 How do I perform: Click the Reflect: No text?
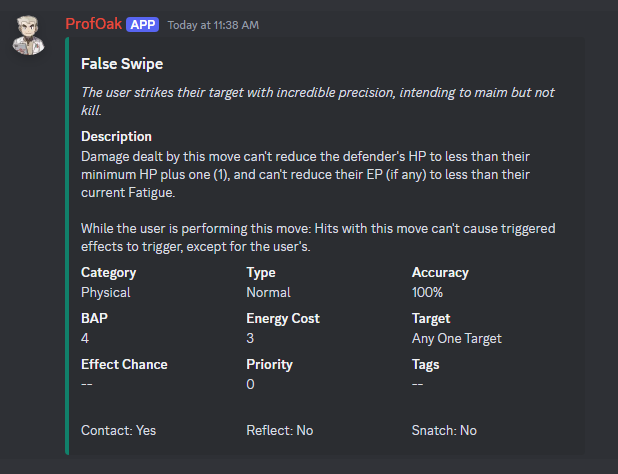pyautogui.click(x=279, y=430)
